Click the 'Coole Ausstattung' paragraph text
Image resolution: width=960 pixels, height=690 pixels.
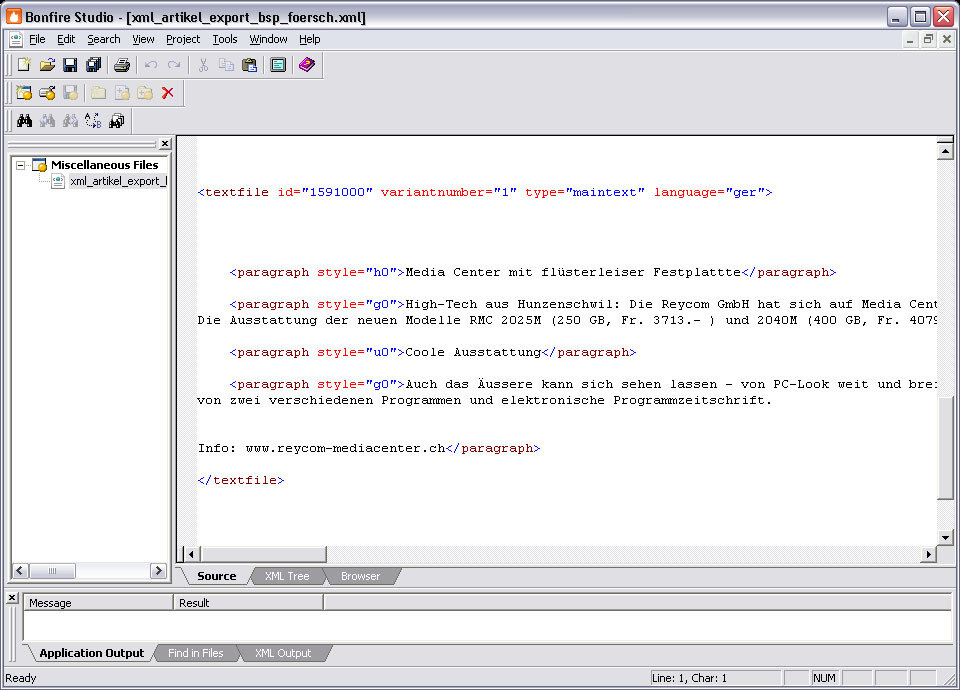(x=473, y=353)
